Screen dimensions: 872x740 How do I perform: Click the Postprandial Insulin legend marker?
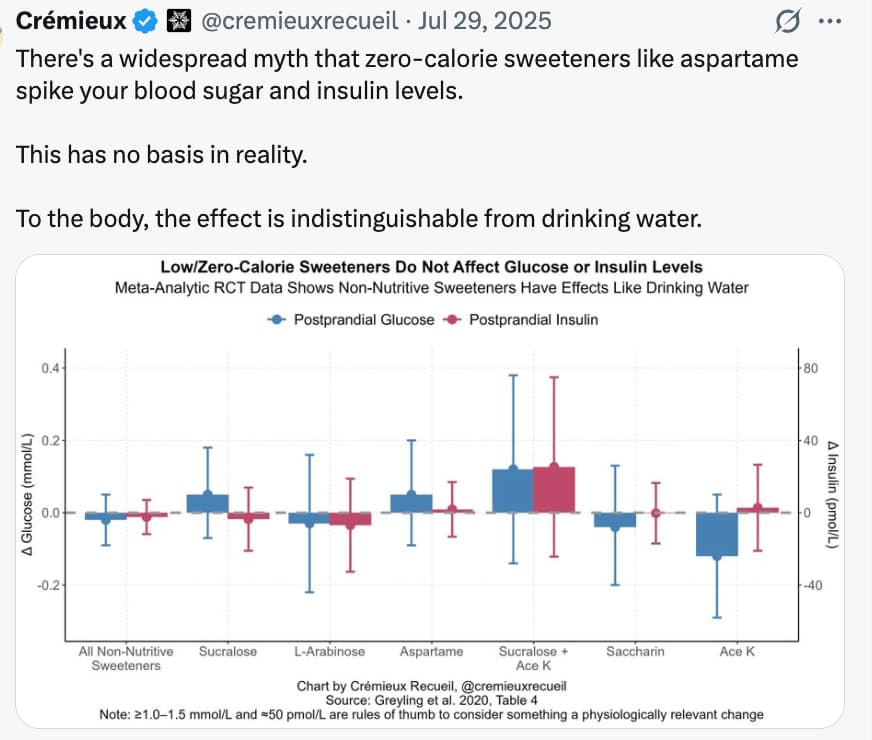click(451, 320)
